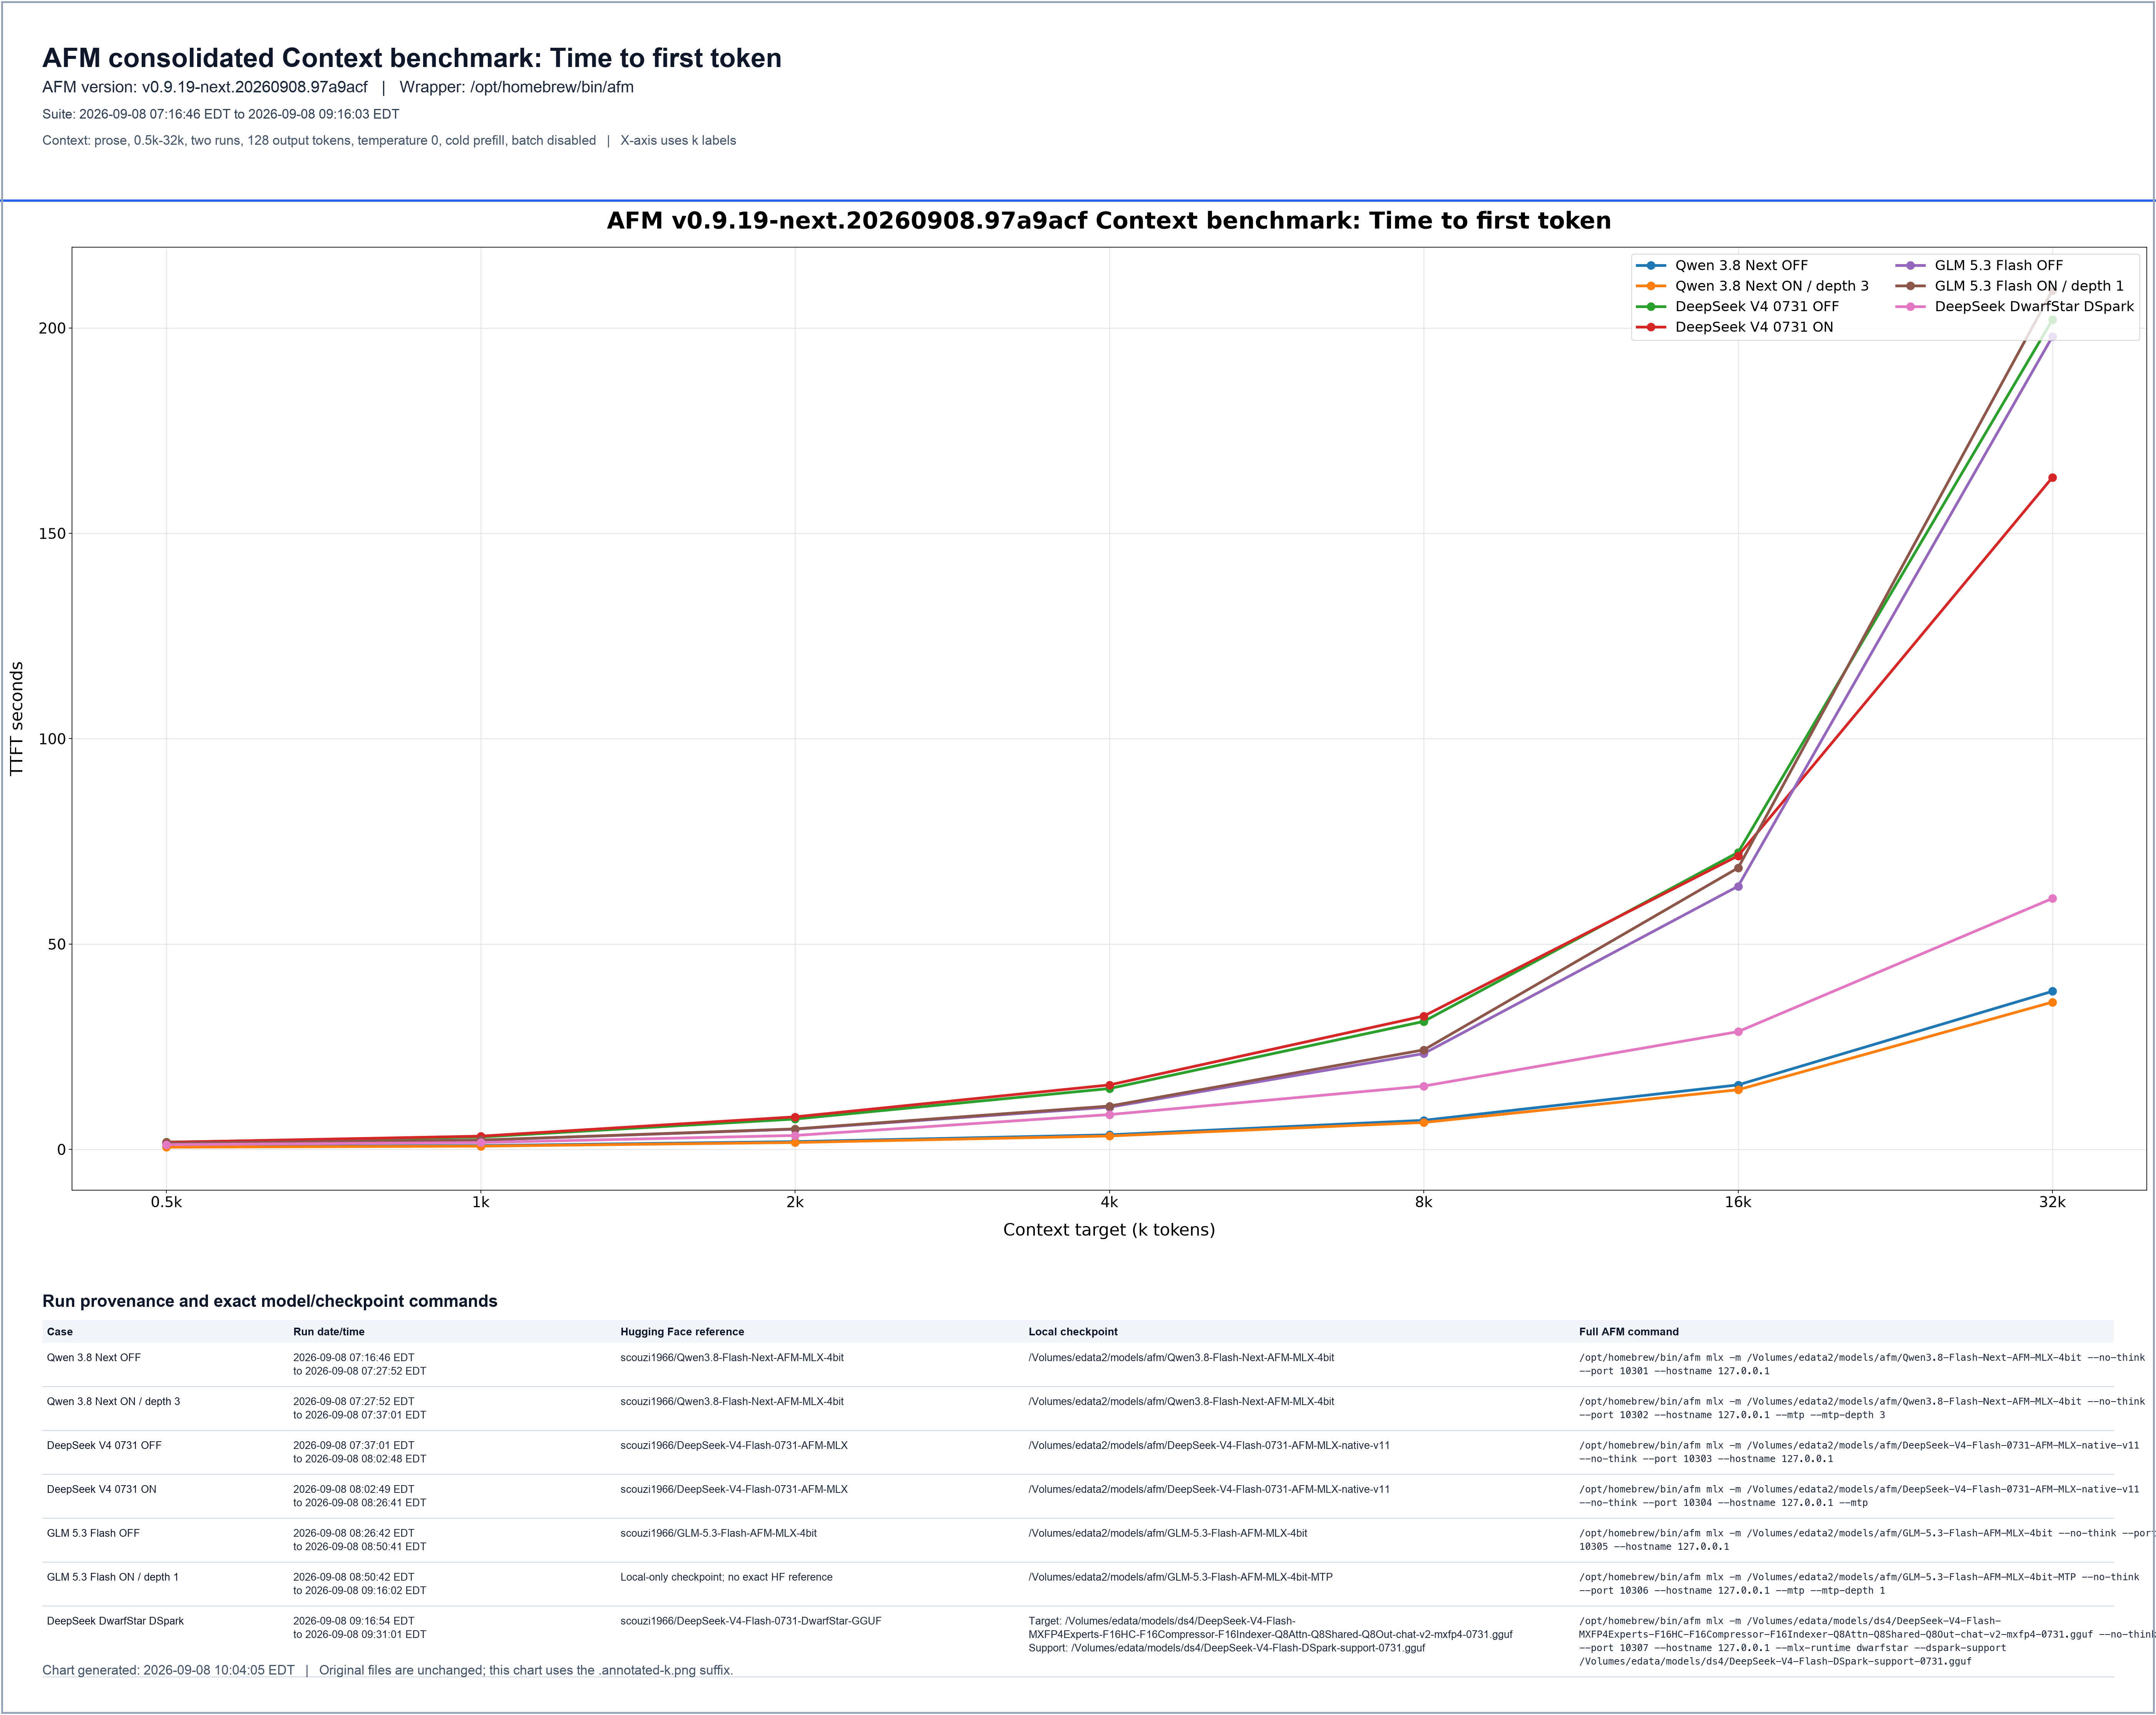Viewport: 2156px width, 1715px height.
Task: Click the "1k" x-axis tick label
Action: click(481, 1203)
